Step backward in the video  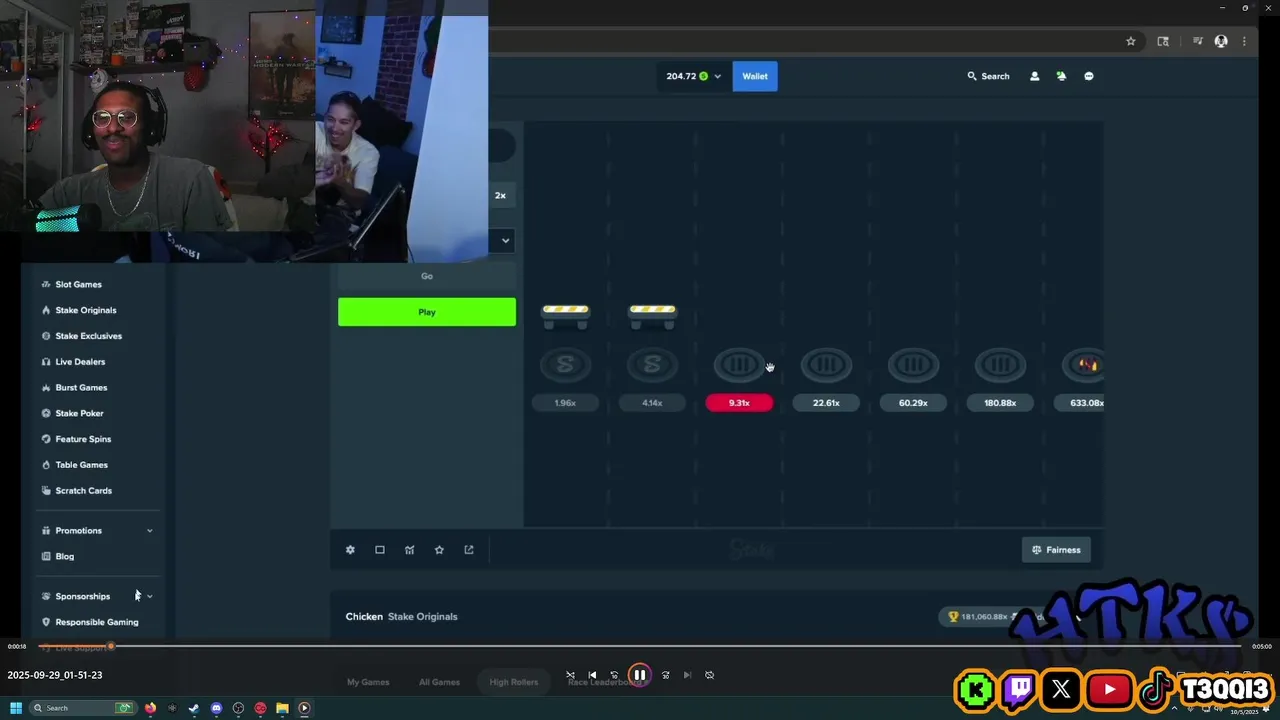[614, 675]
